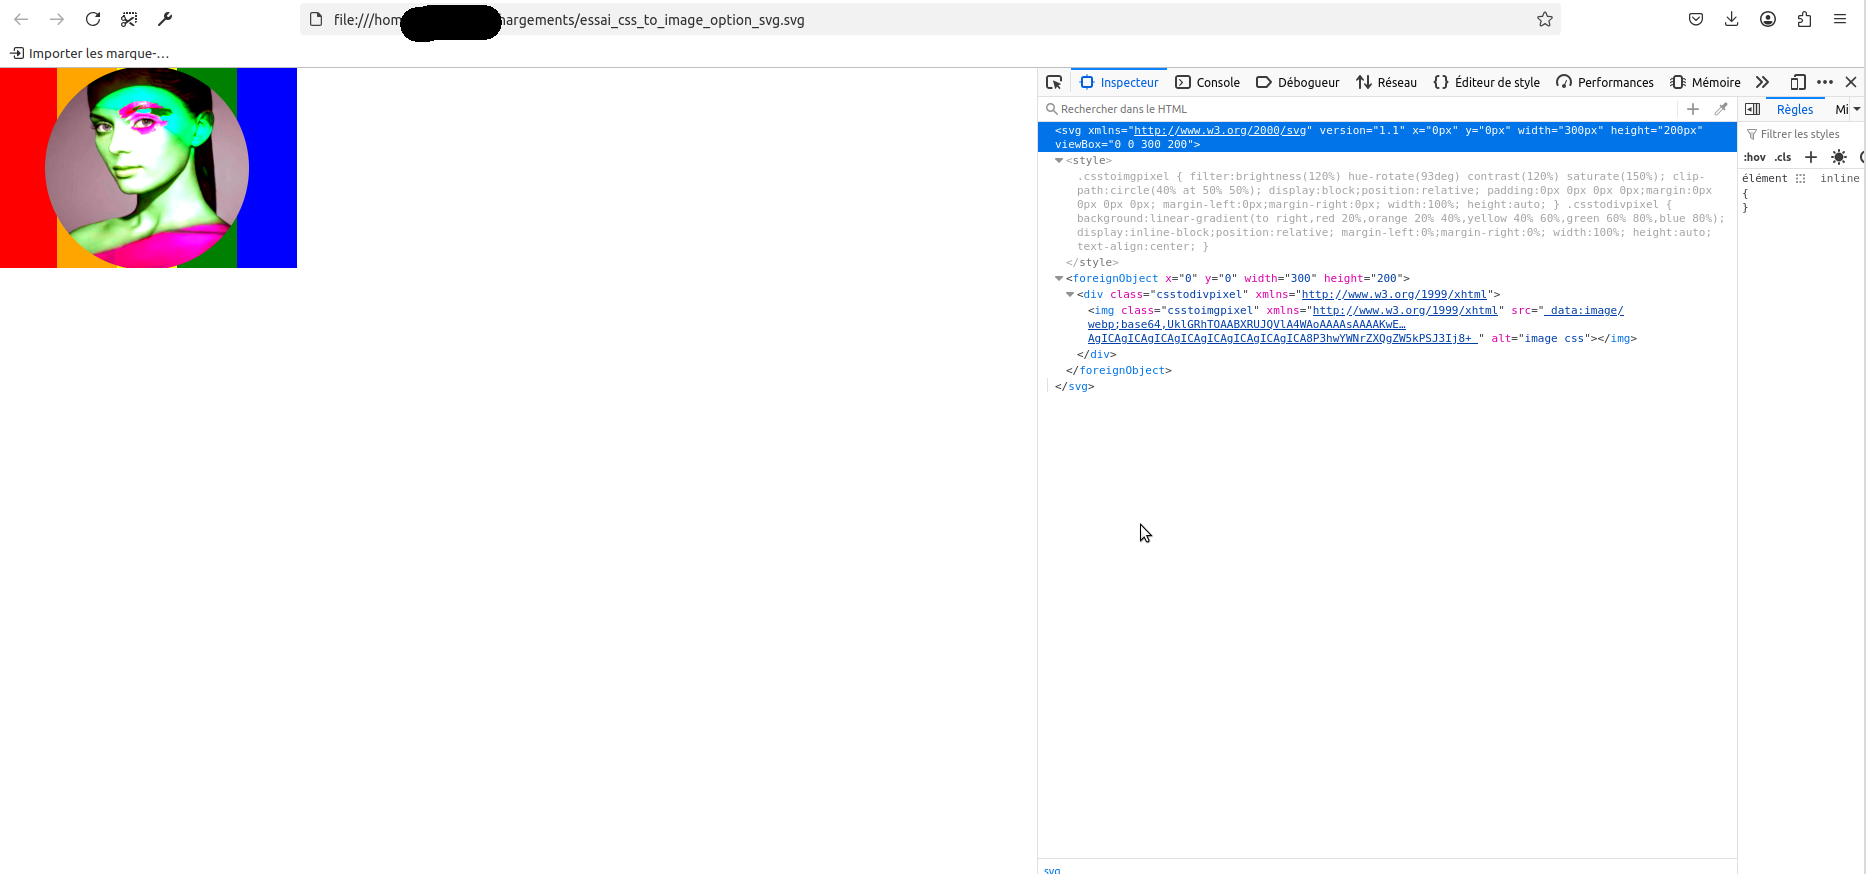Collapse the div csstodivpixel node
This screenshot has width=1866, height=874.
(x=1070, y=294)
